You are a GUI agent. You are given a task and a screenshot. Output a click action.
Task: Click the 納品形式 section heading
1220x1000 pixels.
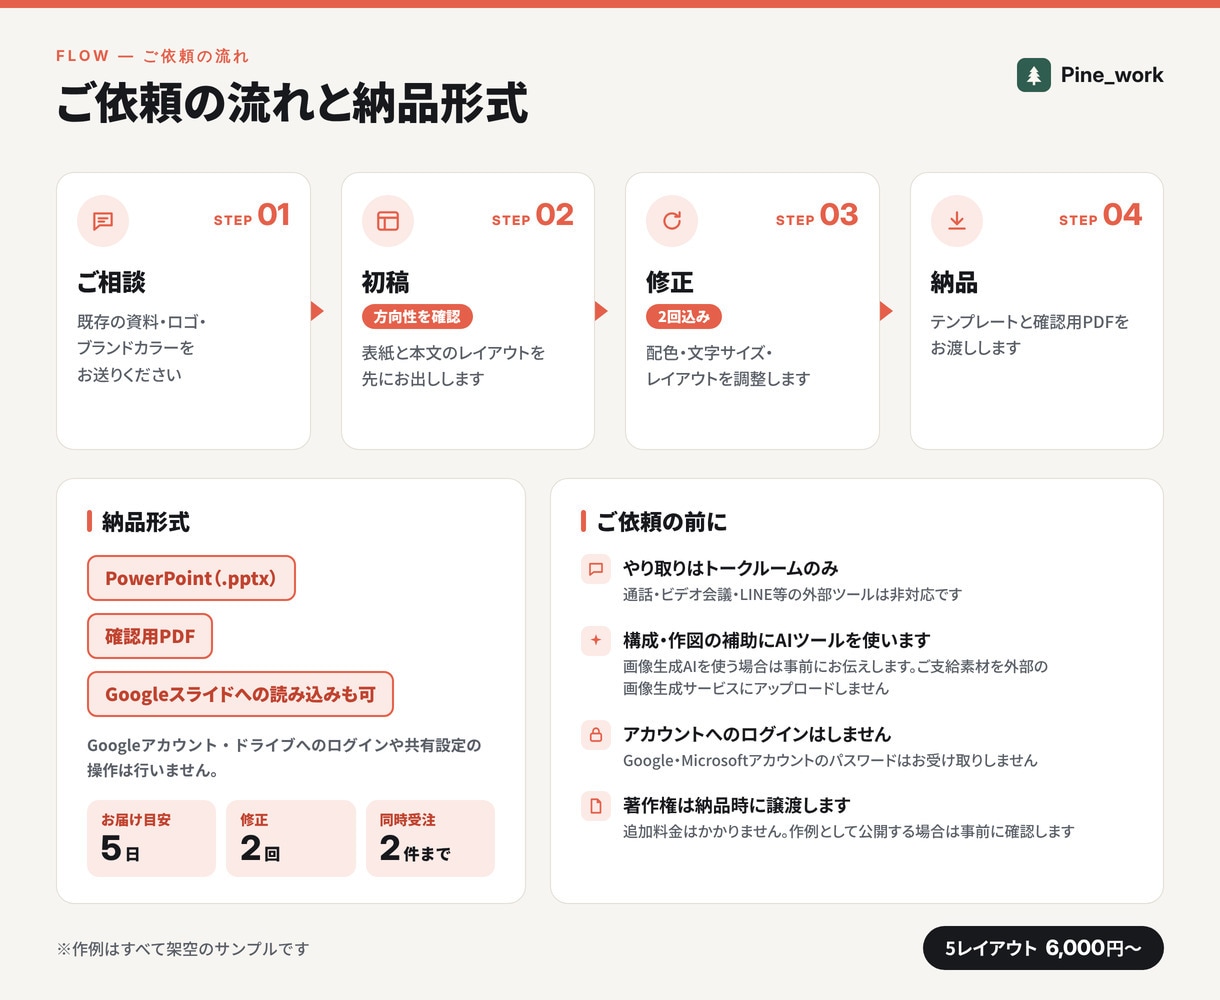[x=146, y=522]
